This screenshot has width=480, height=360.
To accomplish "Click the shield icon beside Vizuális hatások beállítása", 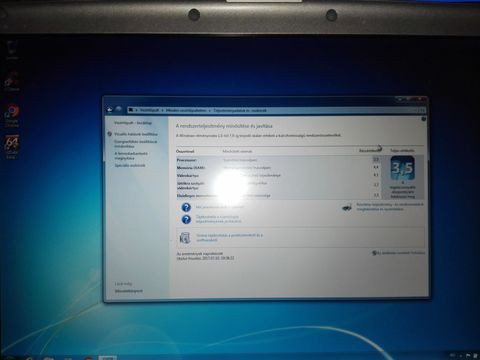I will (x=109, y=134).
